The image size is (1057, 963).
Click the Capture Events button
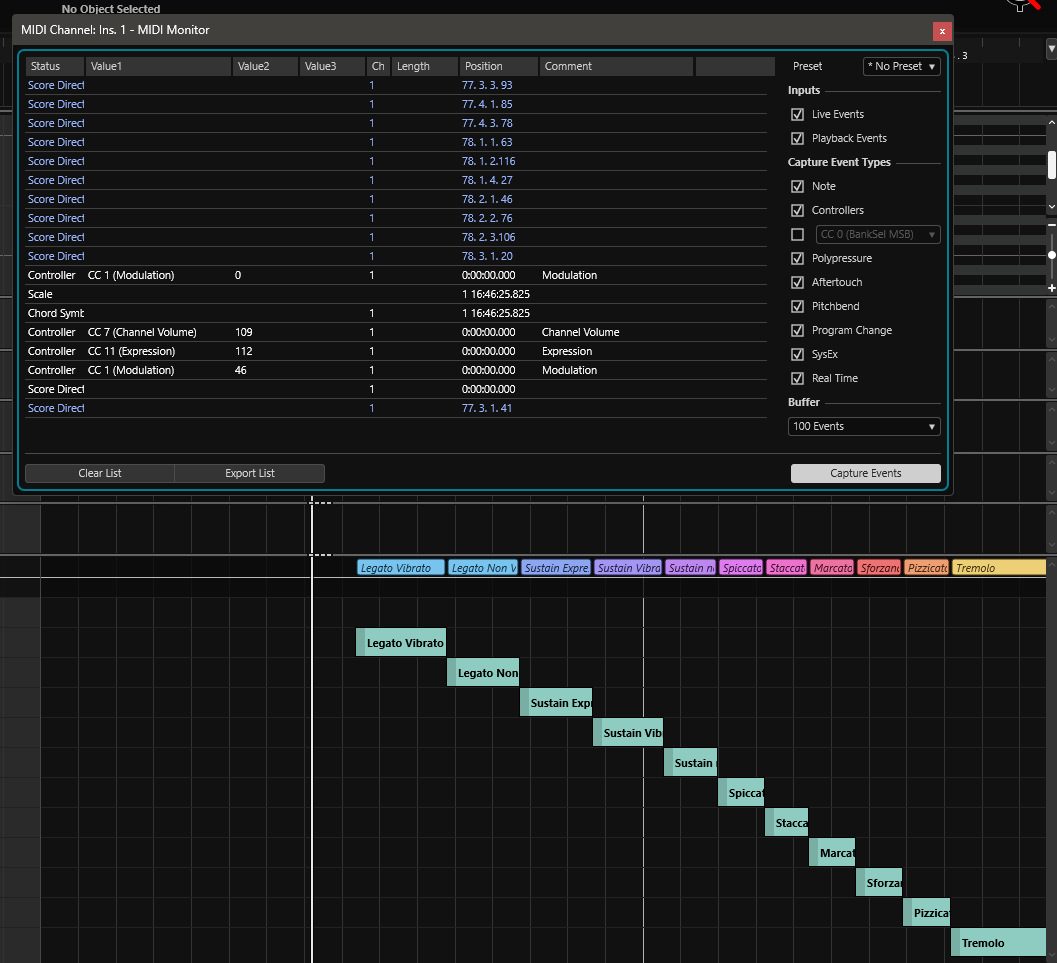(x=865, y=474)
